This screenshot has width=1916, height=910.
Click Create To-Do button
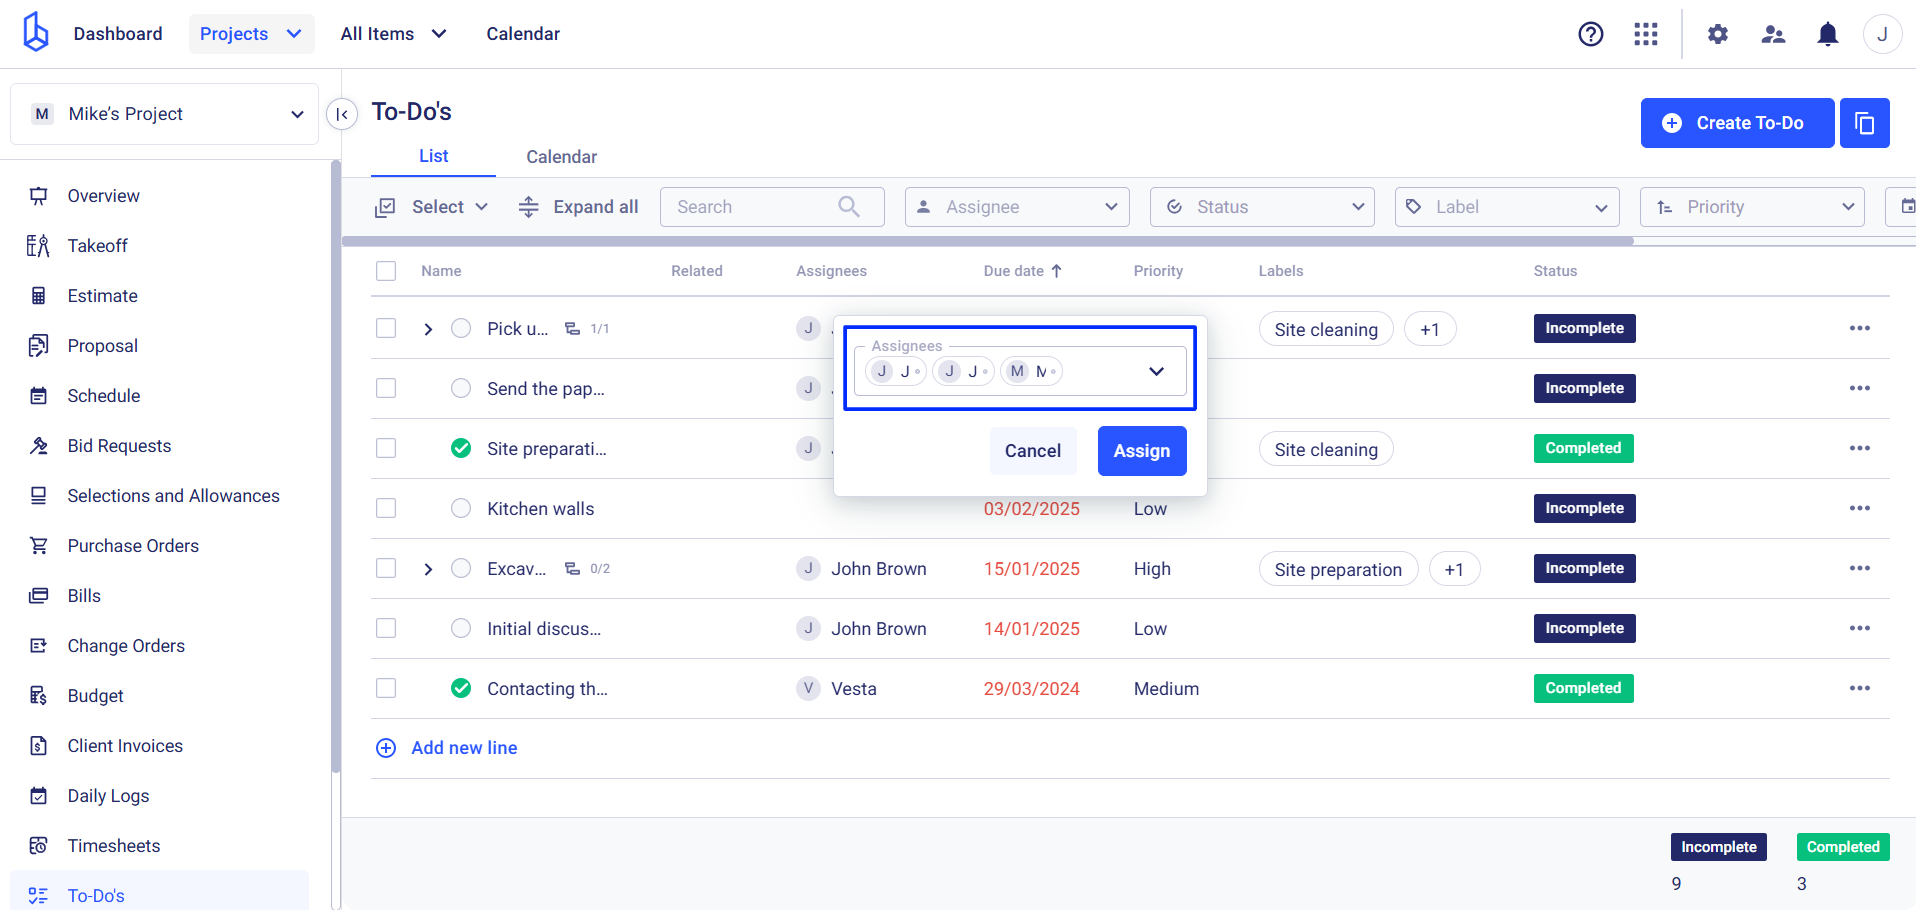click(1737, 123)
